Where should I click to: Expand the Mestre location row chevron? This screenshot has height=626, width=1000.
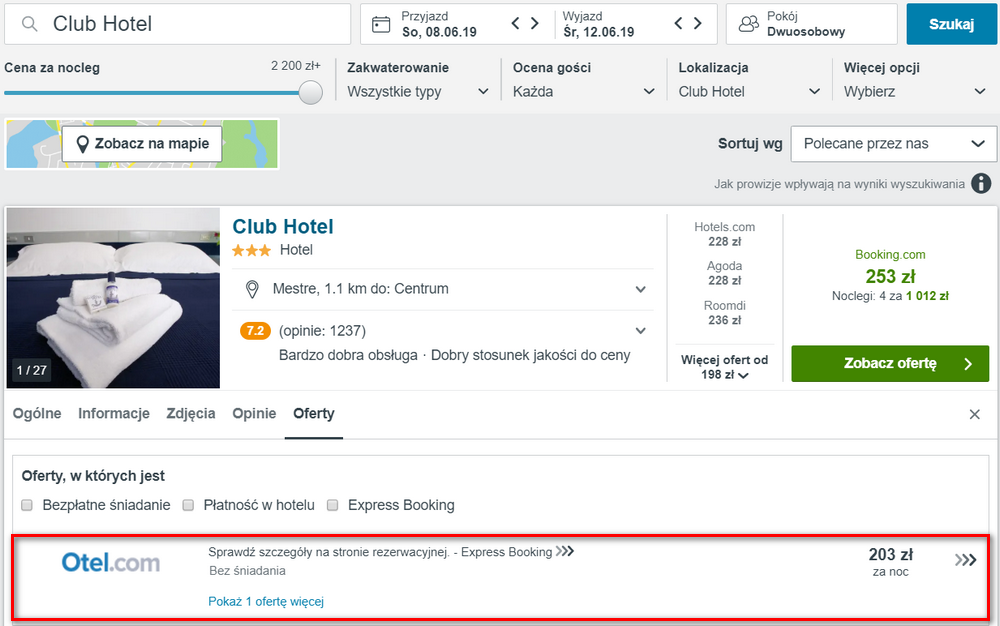(x=640, y=289)
